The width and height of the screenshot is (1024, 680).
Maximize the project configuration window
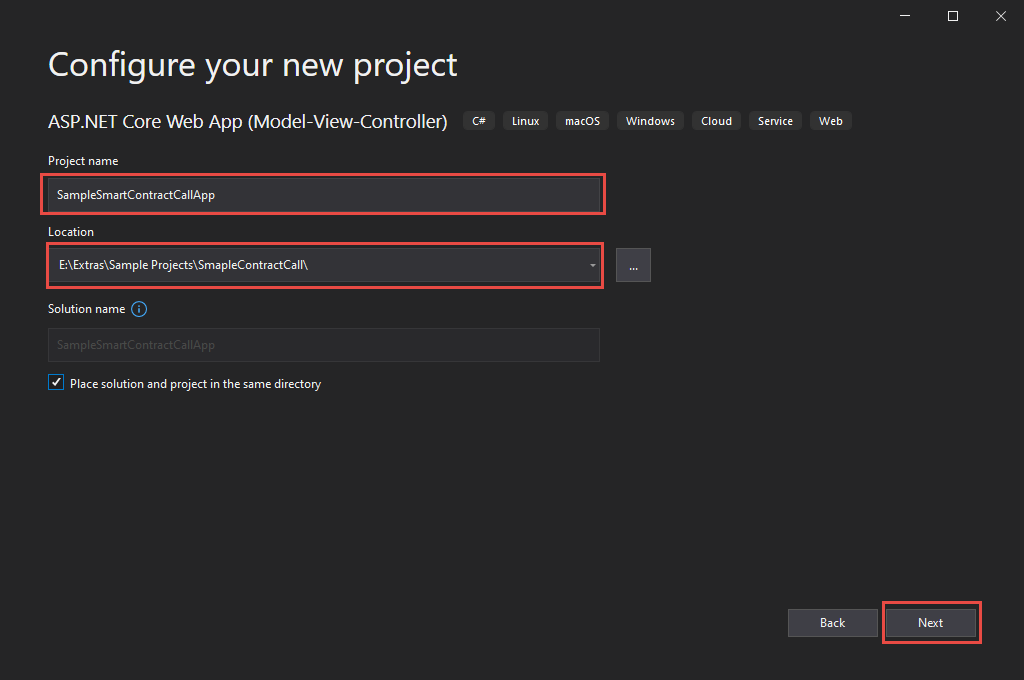click(952, 15)
